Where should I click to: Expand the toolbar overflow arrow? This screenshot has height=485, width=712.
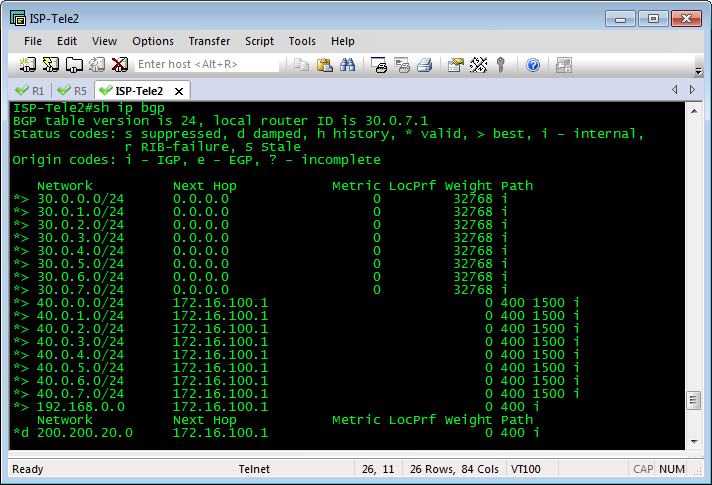pos(698,70)
